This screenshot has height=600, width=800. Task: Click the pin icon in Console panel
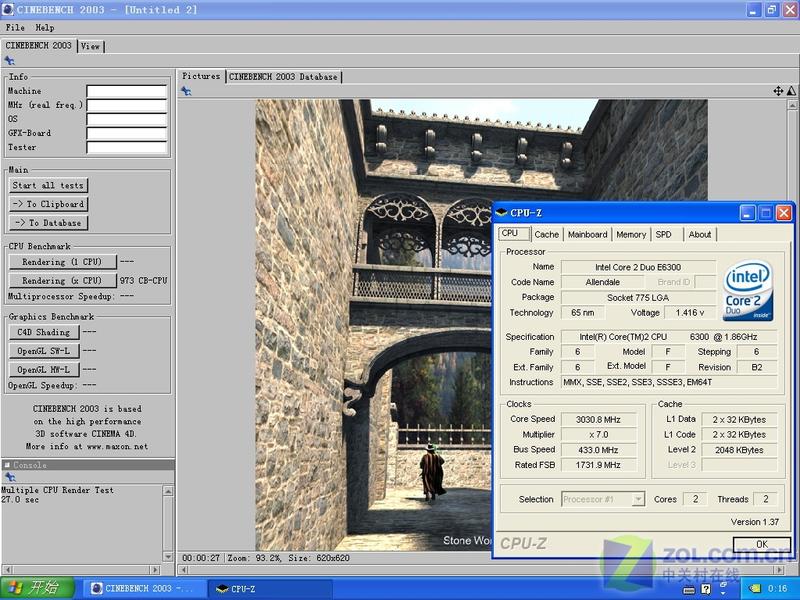pyautogui.click(x=10, y=477)
